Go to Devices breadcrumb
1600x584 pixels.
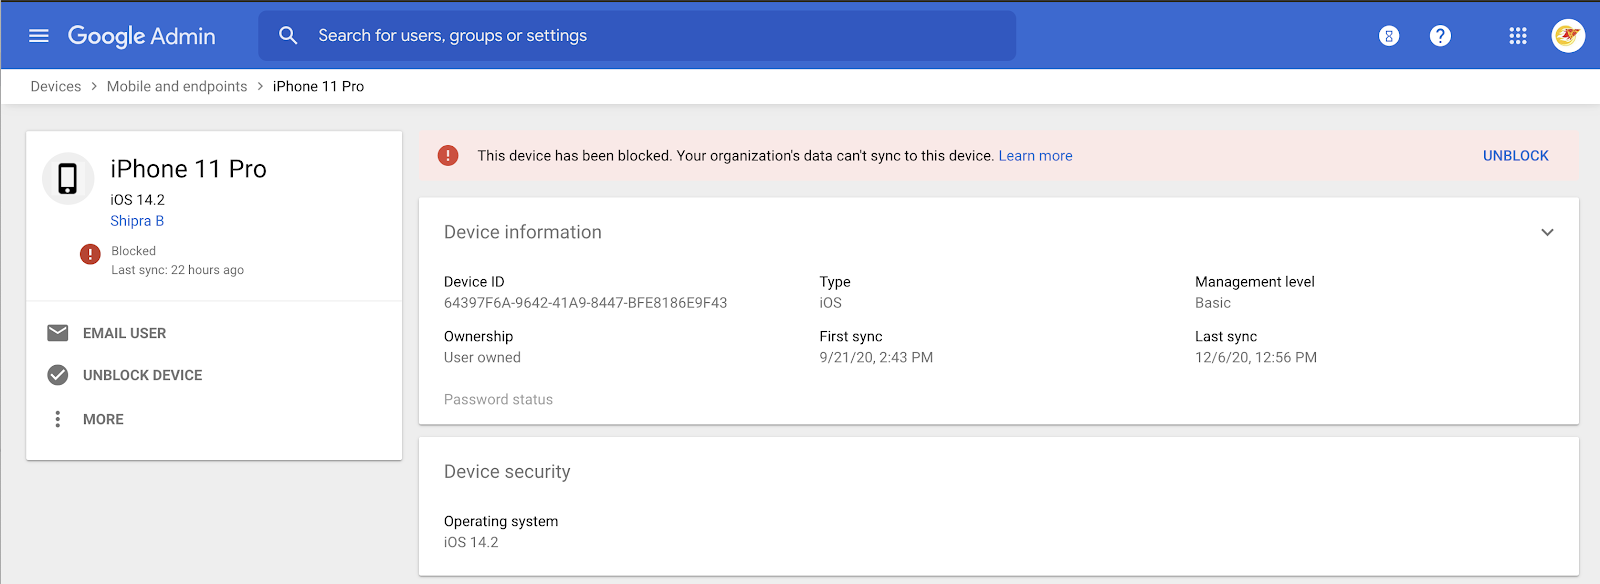click(56, 87)
